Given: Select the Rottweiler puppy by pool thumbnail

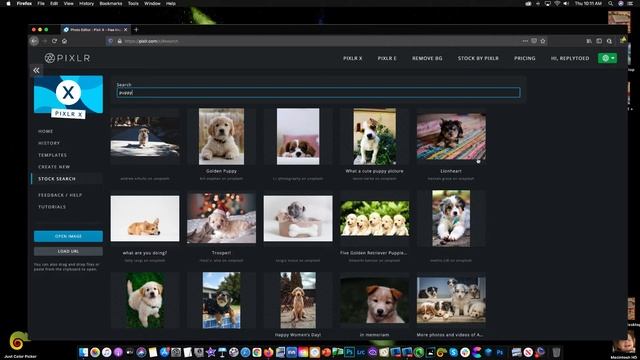Looking at the screenshot, I should coord(221,300).
